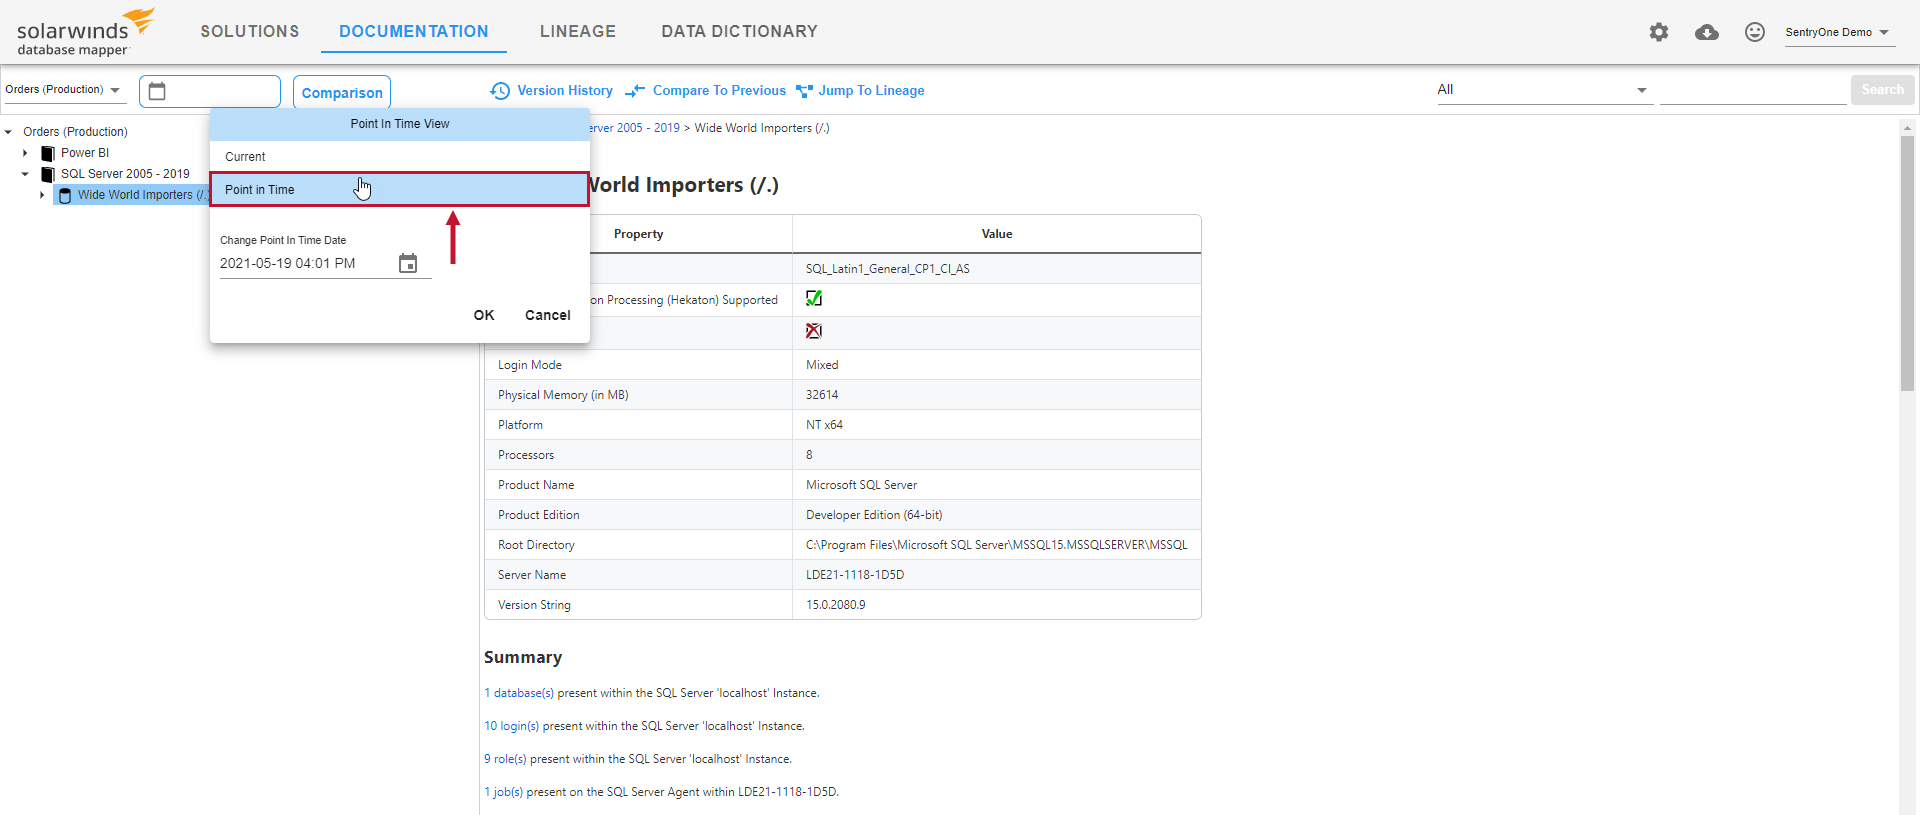The width and height of the screenshot is (1920, 815).
Task: Click the Property column header
Action: click(638, 234)
